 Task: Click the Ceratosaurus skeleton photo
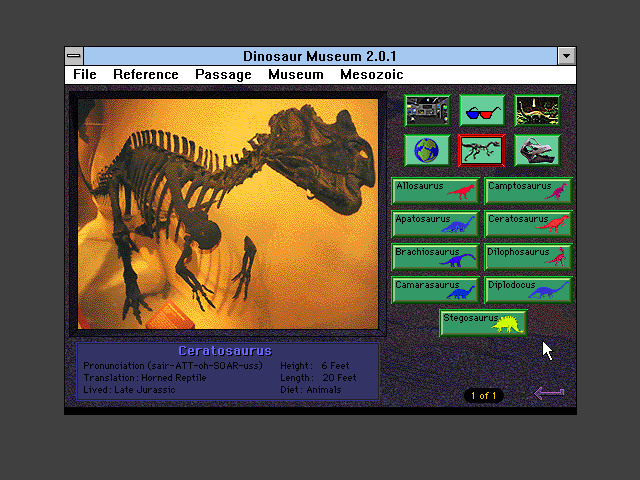(x=228, y=214)
